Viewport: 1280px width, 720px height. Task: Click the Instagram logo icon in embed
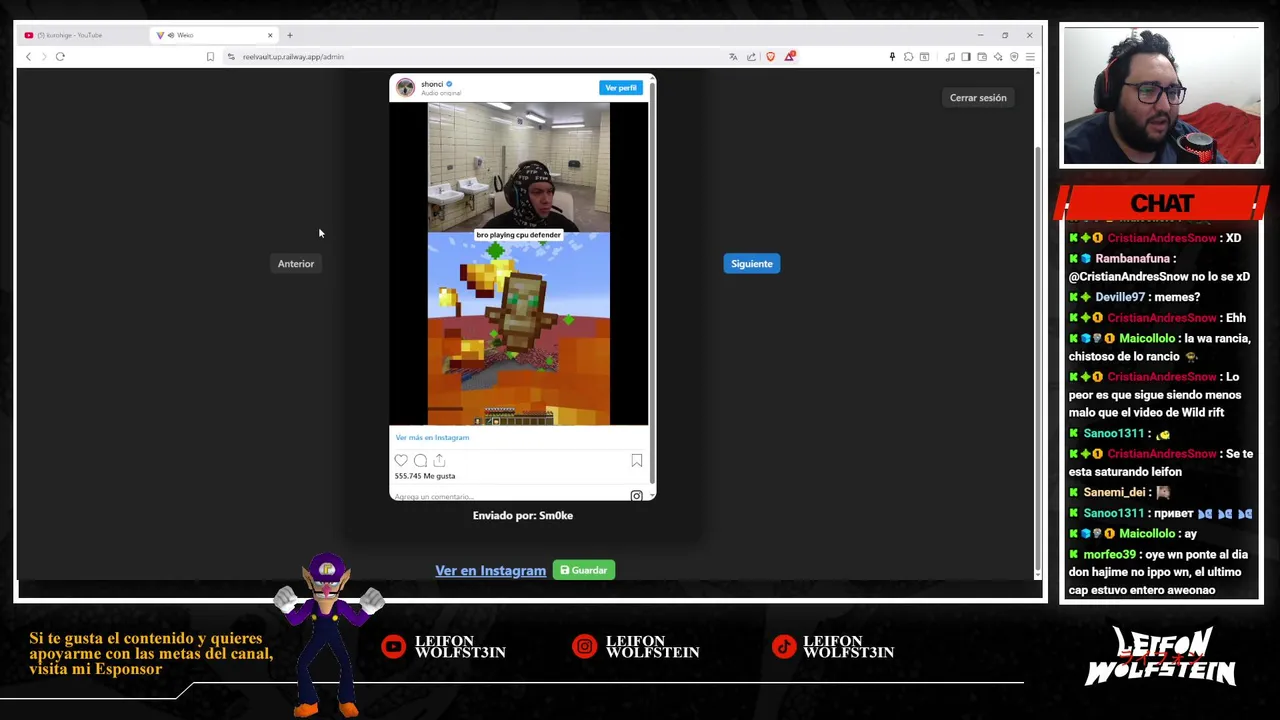pos(636,496)
